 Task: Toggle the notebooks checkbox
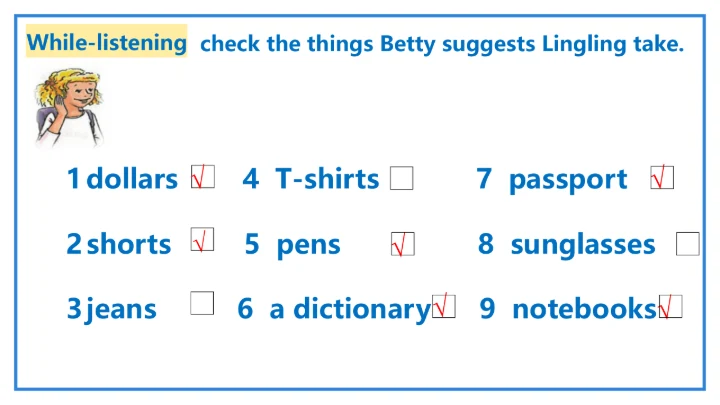671,307
